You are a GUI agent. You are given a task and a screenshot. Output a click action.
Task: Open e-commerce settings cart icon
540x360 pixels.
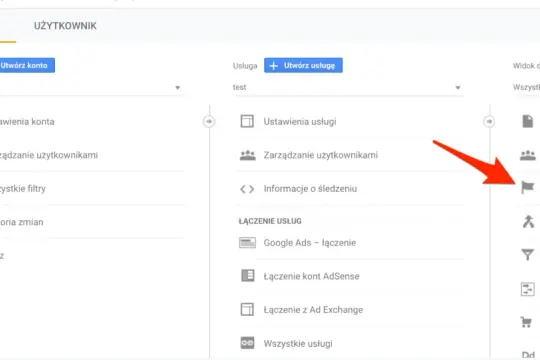(526, 322)
